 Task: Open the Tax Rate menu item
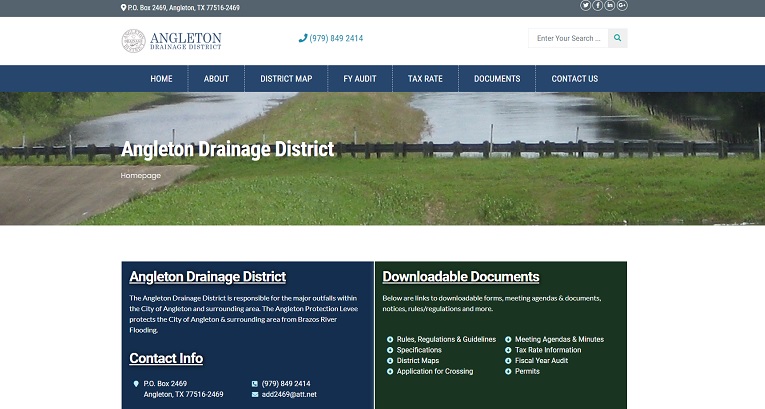tap(425, 79)
